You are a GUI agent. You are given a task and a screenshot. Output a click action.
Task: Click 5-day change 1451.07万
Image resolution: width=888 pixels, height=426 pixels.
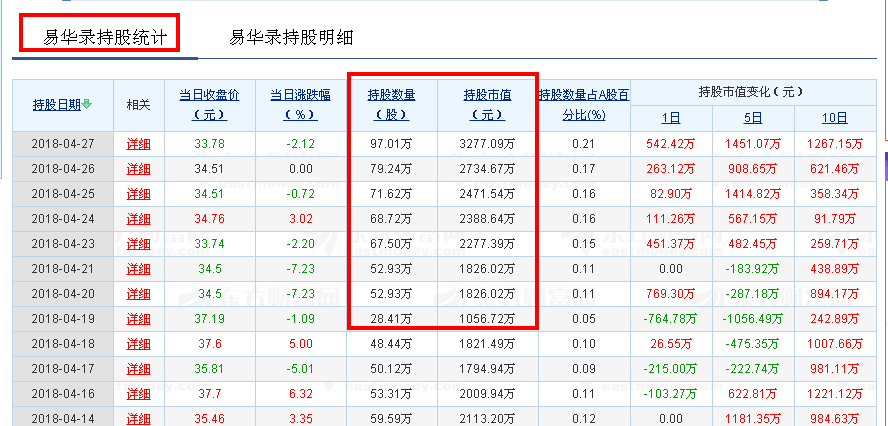tap(753, 144)
